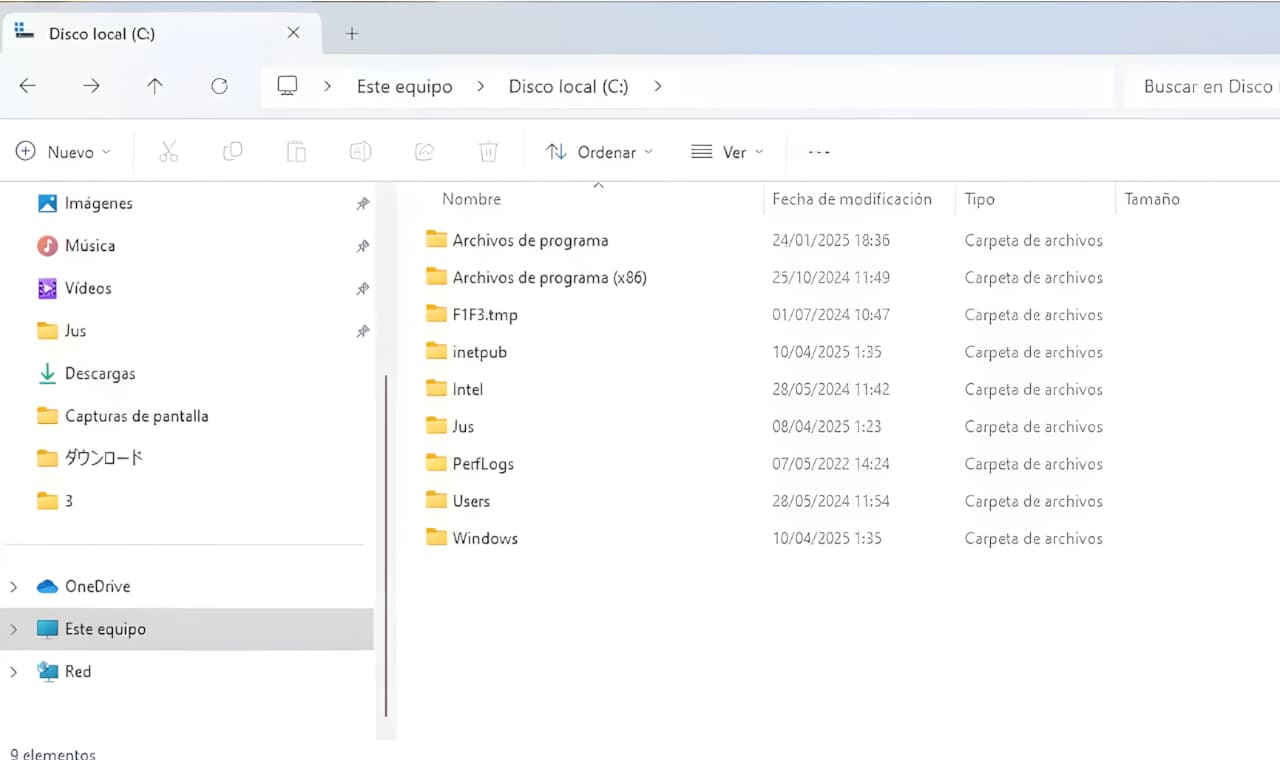Navigate back with the left arrow

click(28, 87)
